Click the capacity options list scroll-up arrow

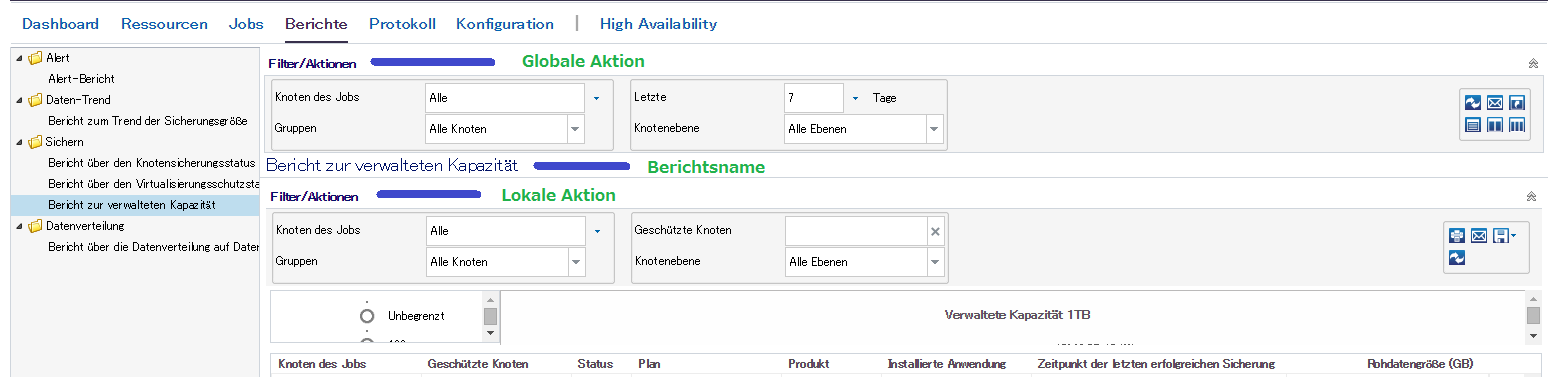pyautogui.click(x=490, y=299)
